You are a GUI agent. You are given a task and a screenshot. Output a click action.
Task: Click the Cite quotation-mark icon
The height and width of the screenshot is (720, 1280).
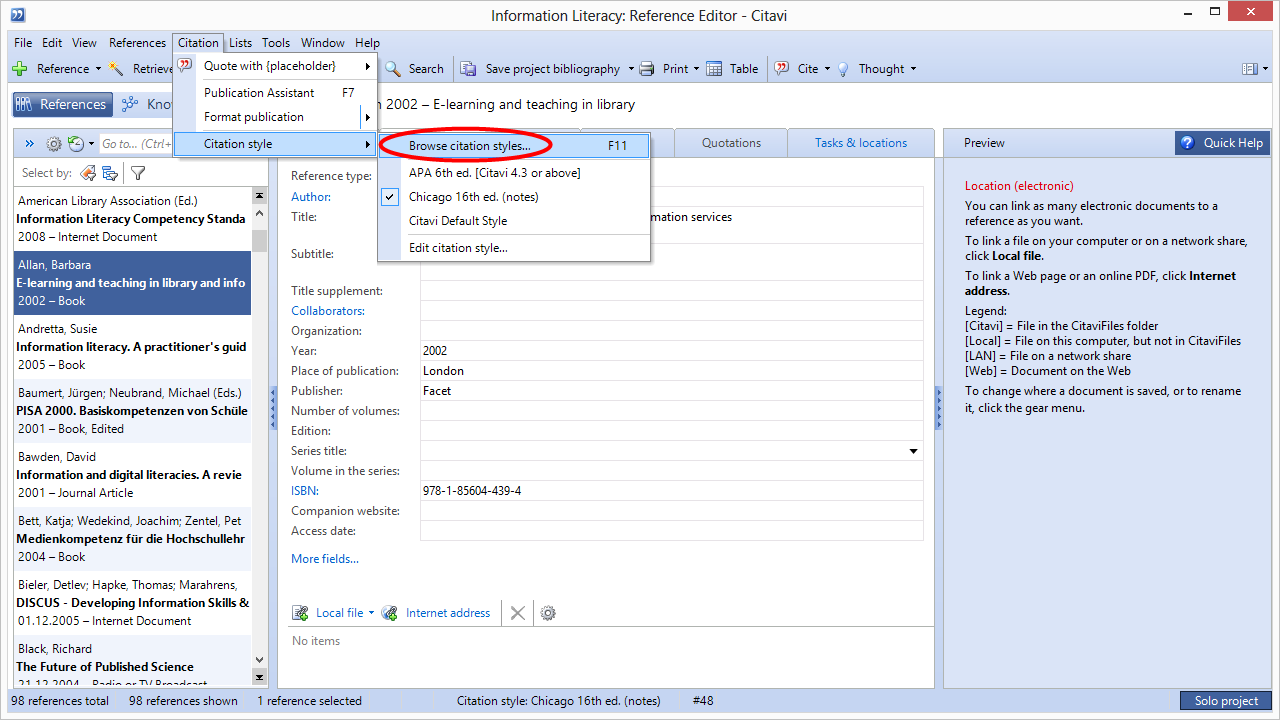click(782, 69)
